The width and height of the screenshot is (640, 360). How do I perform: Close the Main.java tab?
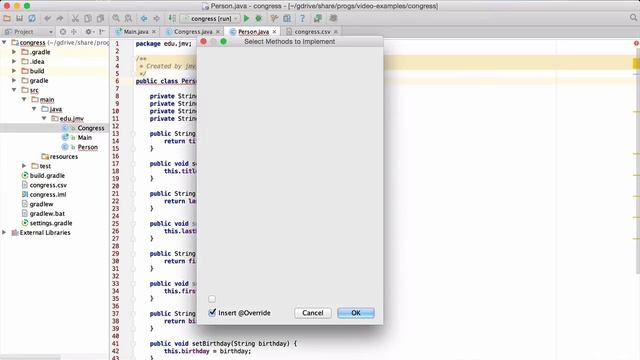pos(154,31)
